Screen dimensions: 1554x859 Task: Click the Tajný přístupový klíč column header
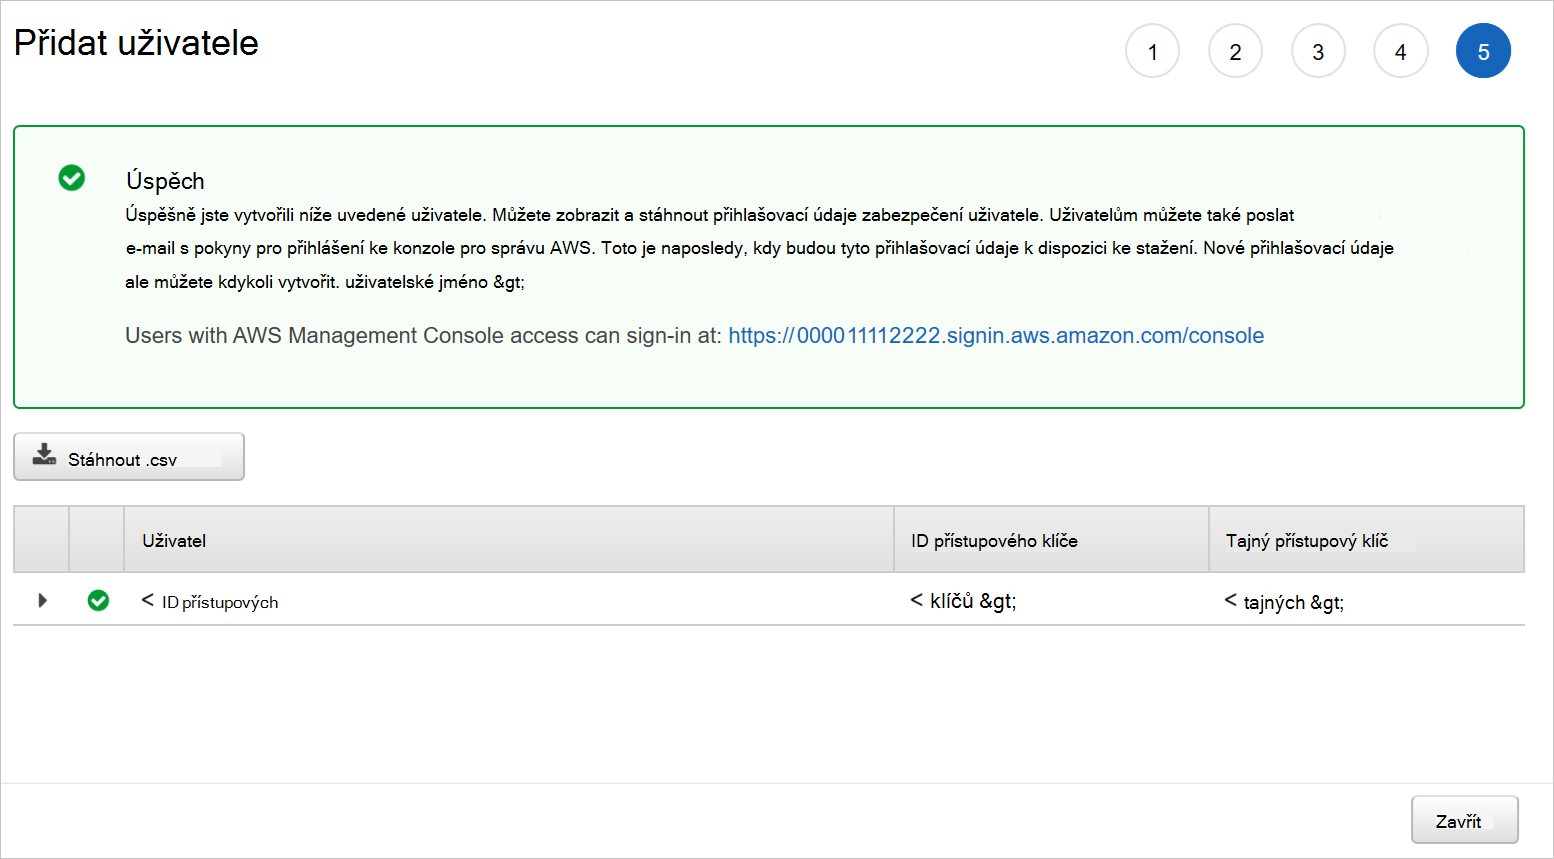coord(1366,540)
